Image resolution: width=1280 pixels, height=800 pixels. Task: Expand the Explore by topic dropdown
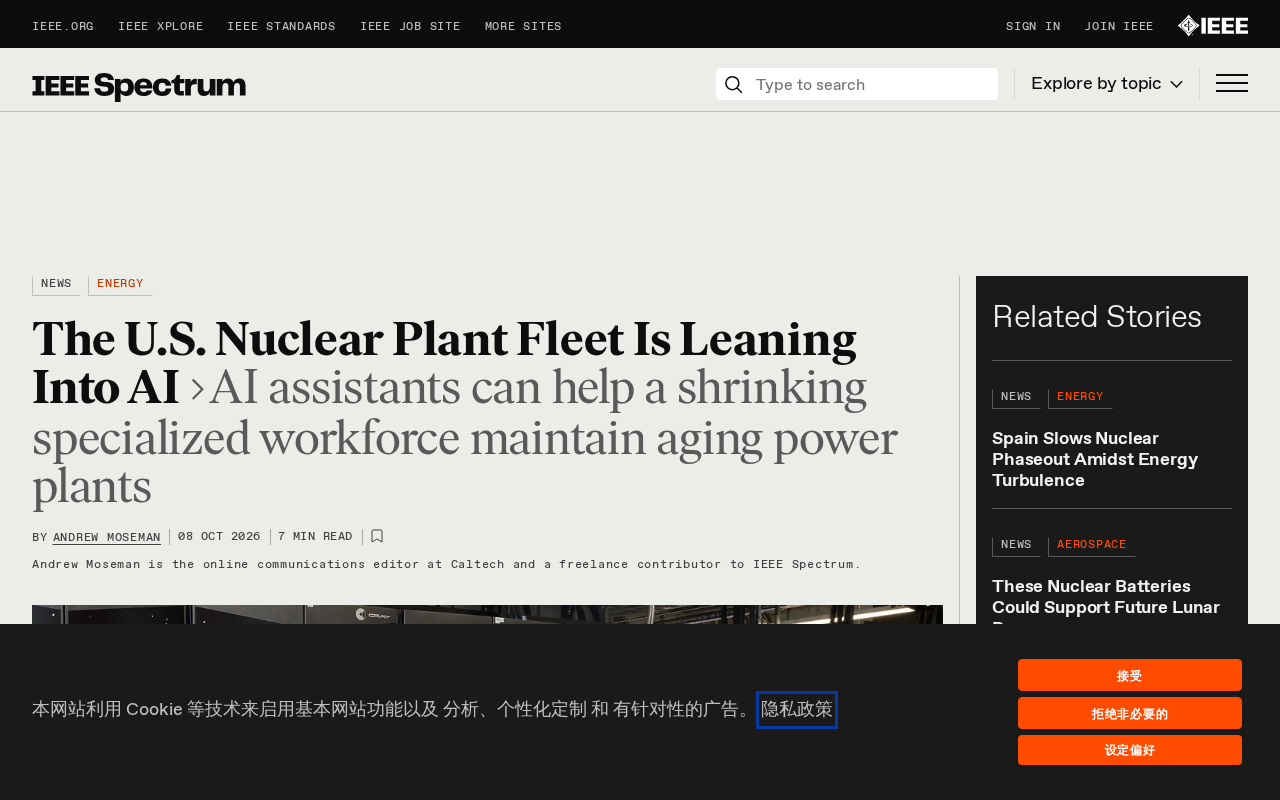[x=1107, y=84]
